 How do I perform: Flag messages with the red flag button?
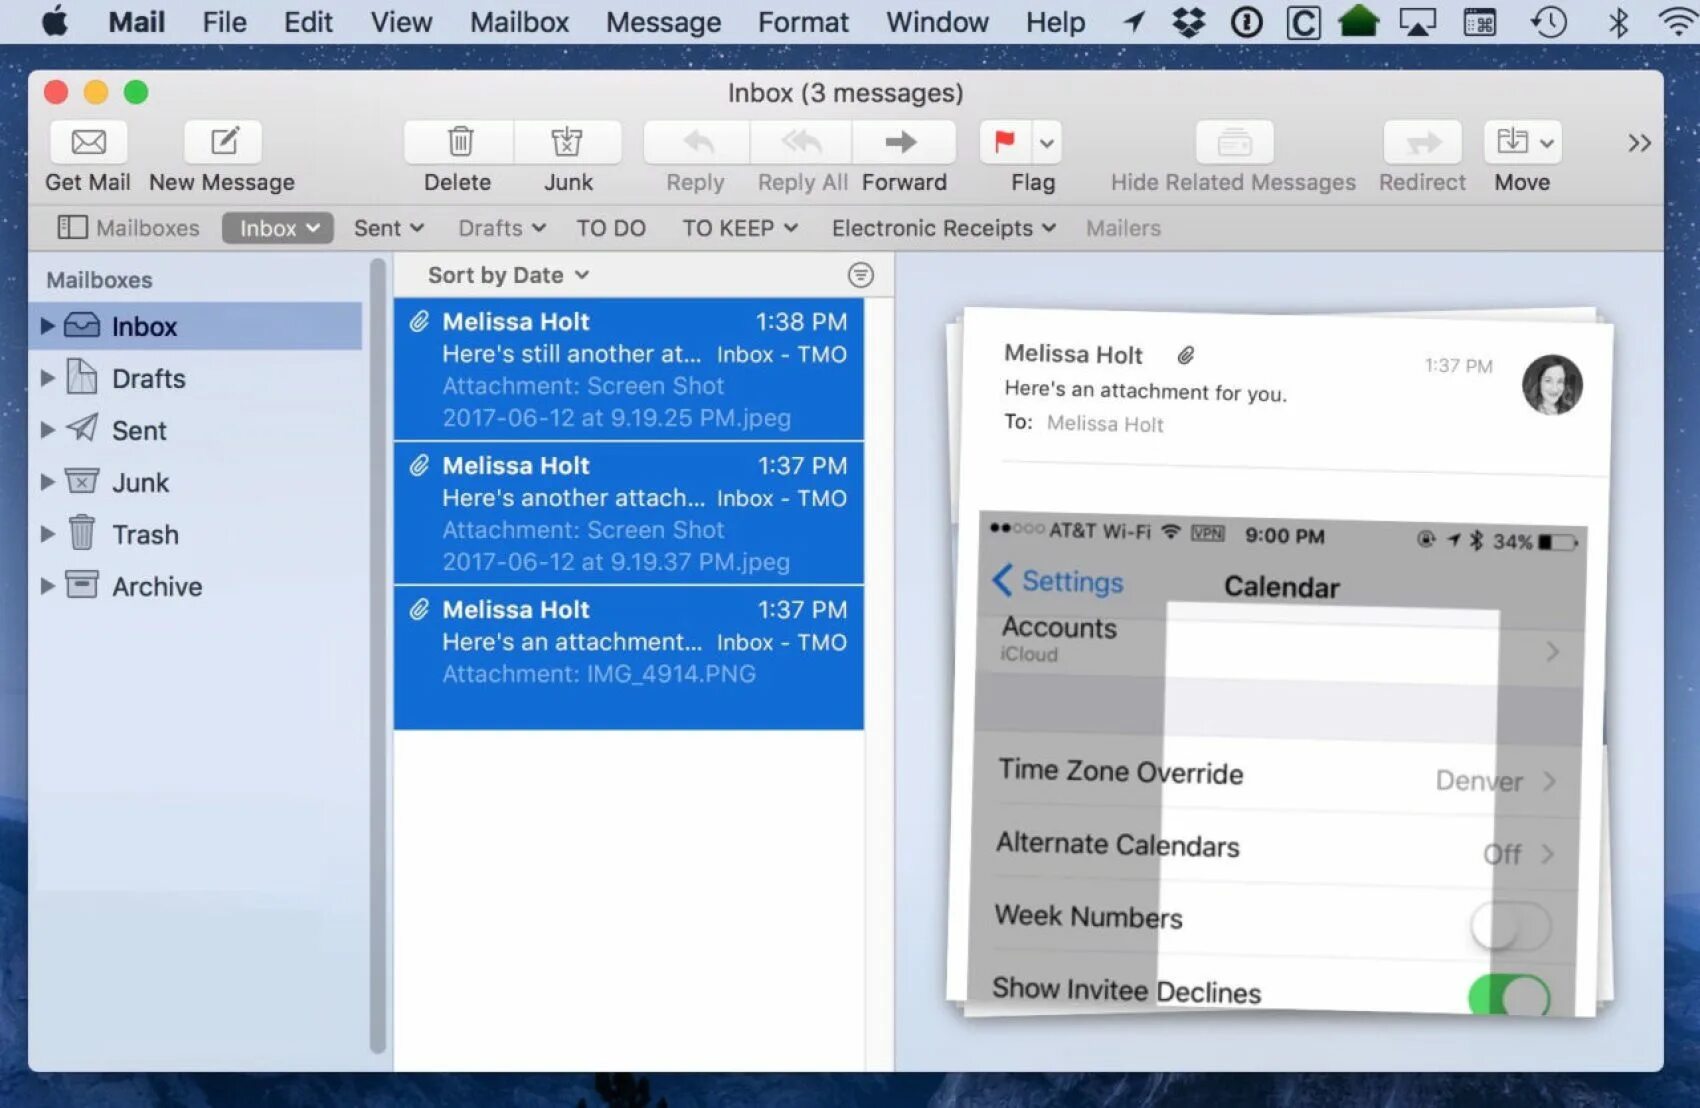click(x=1005, y=142)
